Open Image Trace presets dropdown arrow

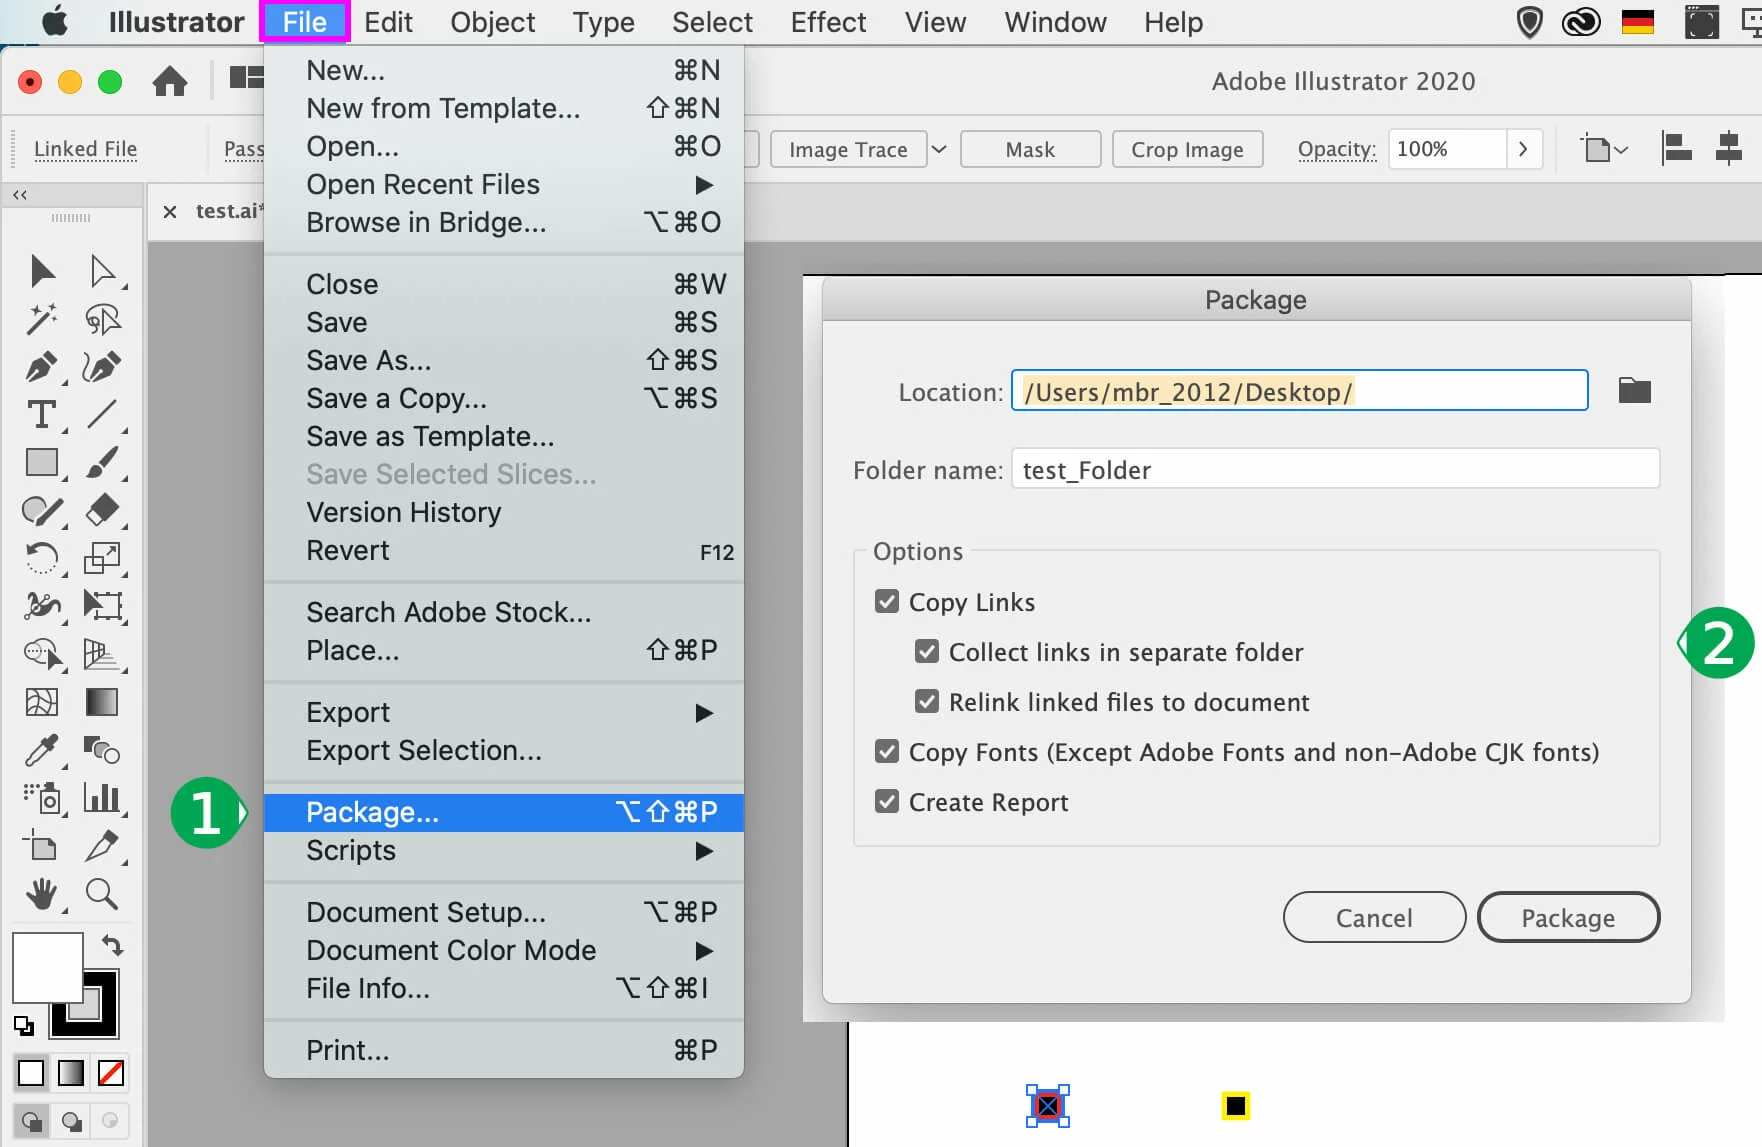(939, 150)
